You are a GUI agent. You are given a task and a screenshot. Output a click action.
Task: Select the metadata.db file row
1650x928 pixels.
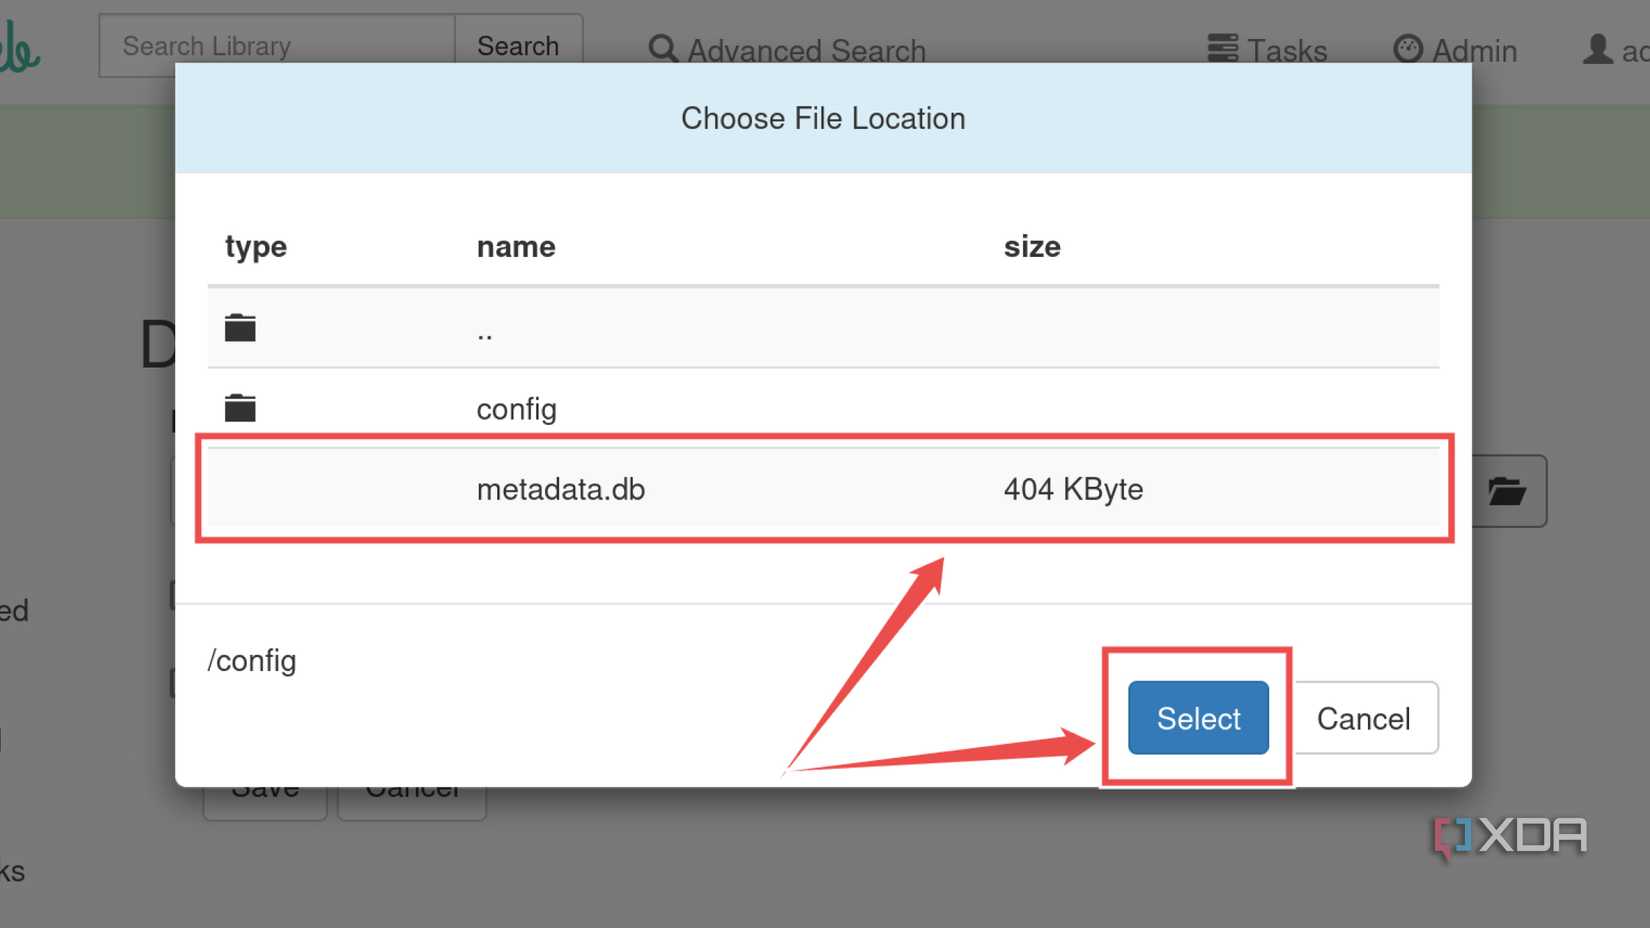pos(560,490)
